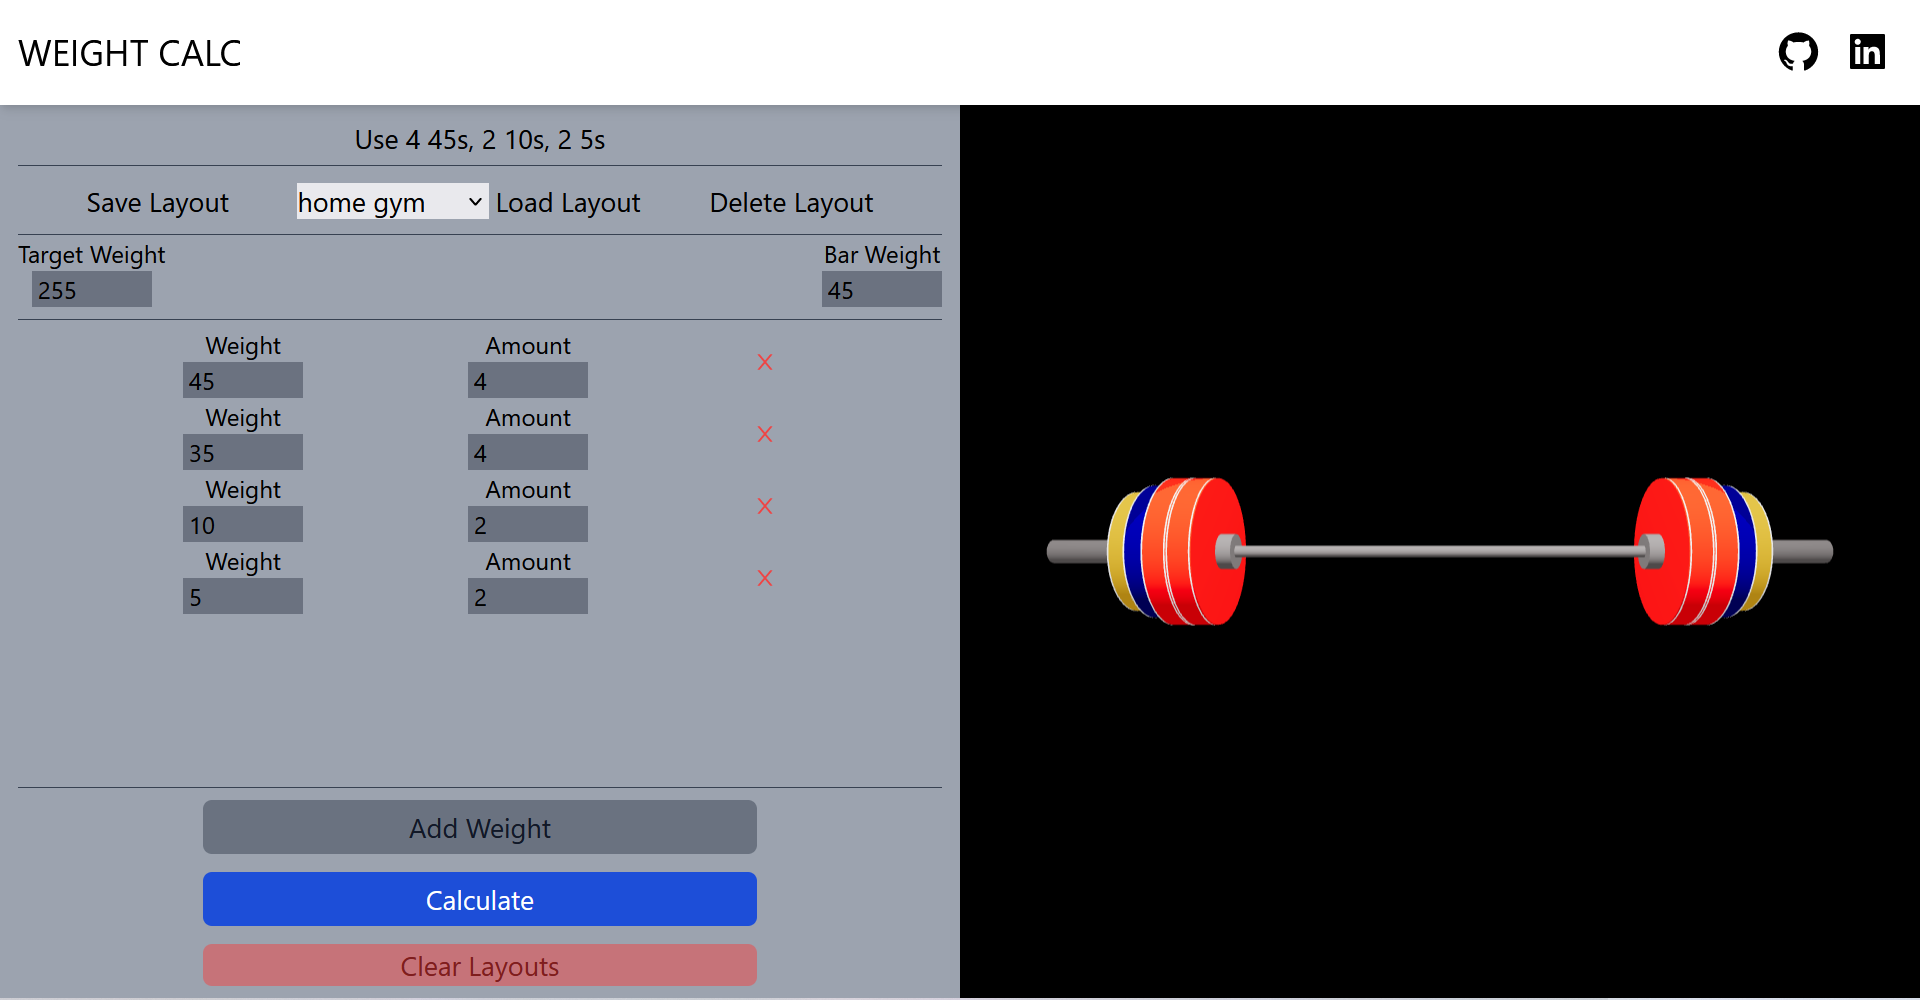Click the Target Weight label

click(92, 255)
